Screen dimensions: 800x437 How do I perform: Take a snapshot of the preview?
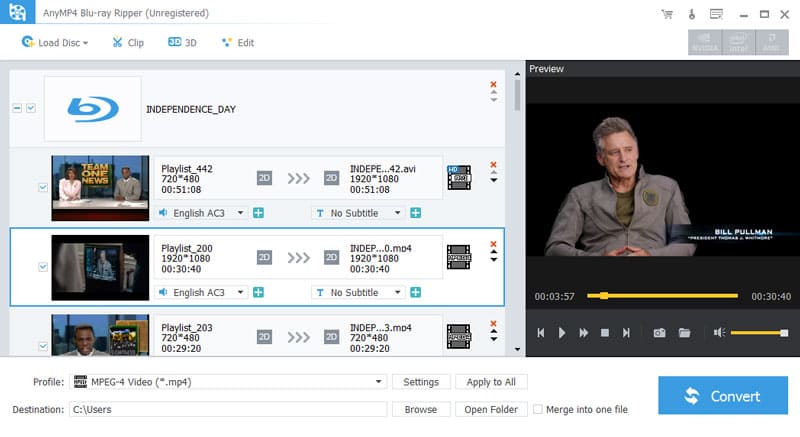[659, 333]
